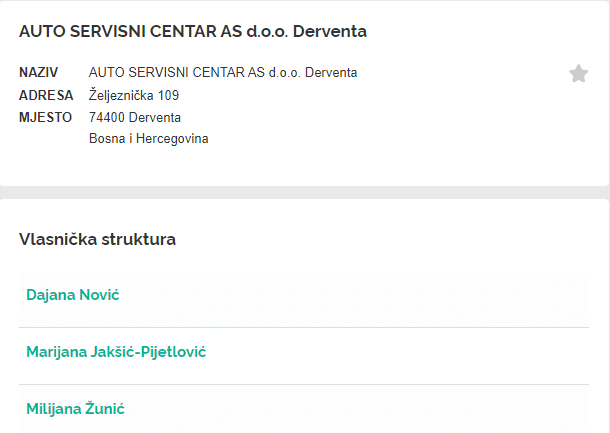The height and width of the screenshot is (433, 610).
Task: Click the star icon to favorite company
Action: (578, 73)
